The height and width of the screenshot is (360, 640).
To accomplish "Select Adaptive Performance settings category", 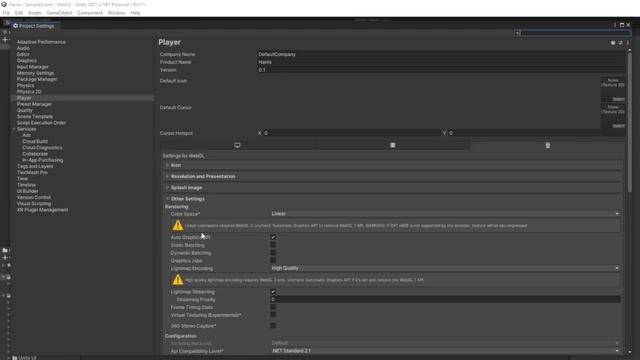I will (x=41, y=42).
